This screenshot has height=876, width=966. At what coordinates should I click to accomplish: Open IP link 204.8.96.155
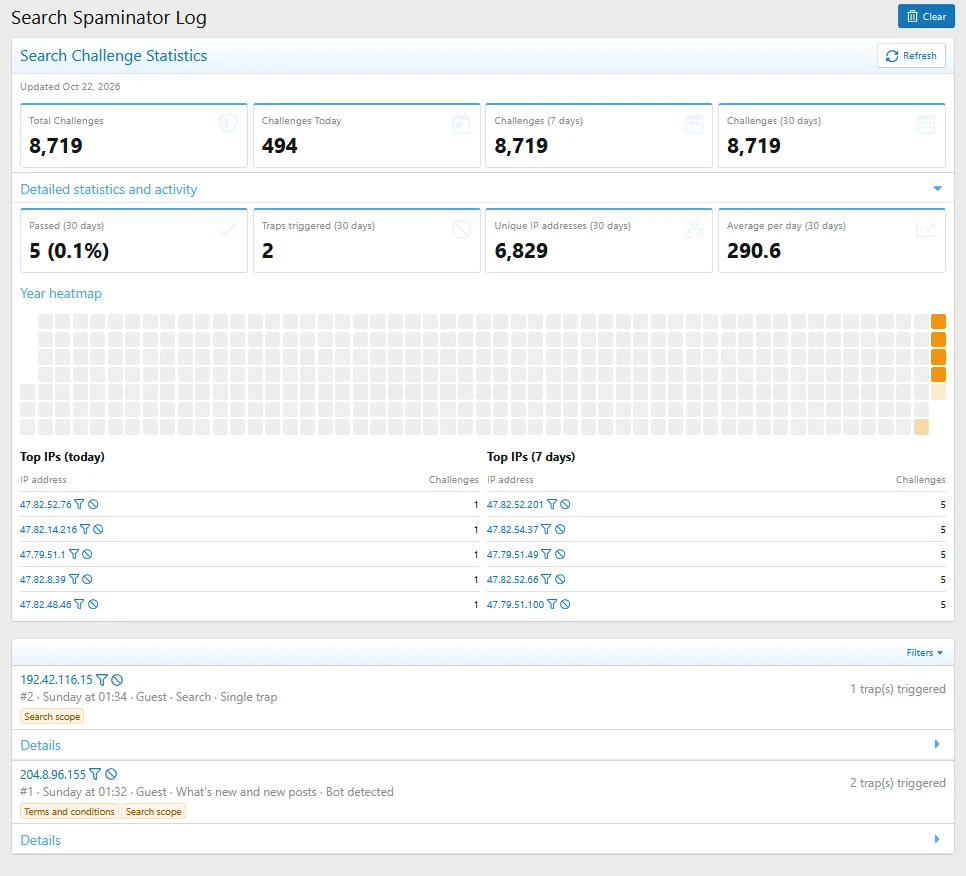tap(53, 774)
